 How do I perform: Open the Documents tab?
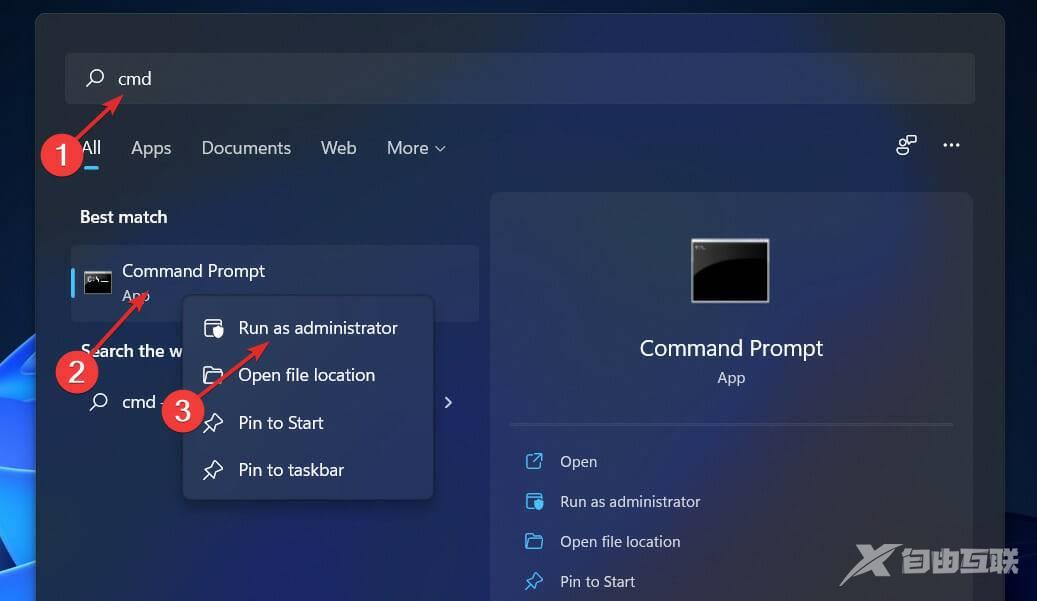point(246,148)
